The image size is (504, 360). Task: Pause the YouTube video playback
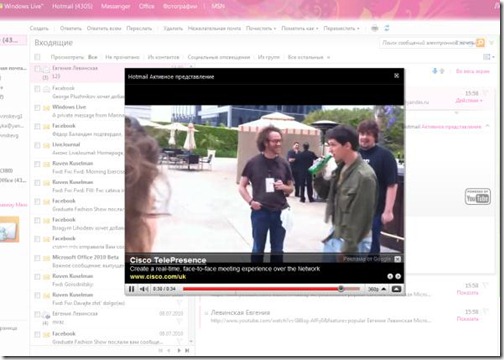click(131, 289)
